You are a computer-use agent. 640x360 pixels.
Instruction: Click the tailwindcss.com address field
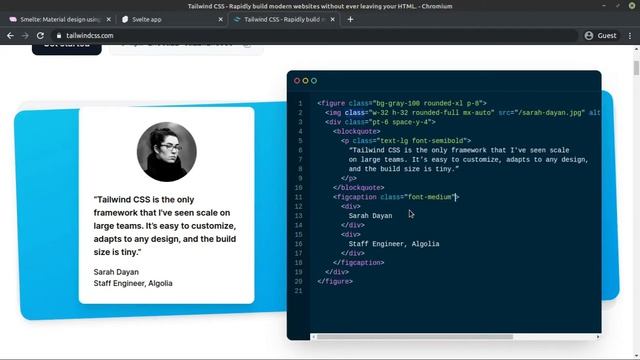314,36
